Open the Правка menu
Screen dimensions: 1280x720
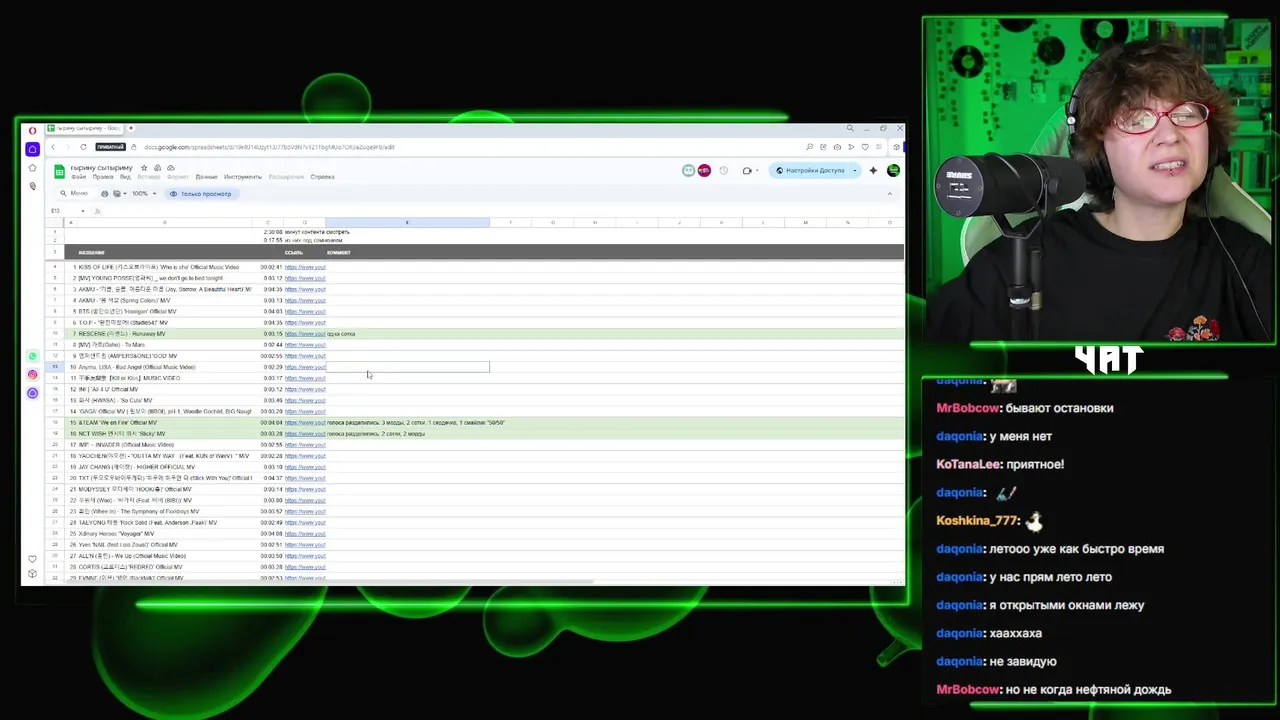(x=103, y=177)
